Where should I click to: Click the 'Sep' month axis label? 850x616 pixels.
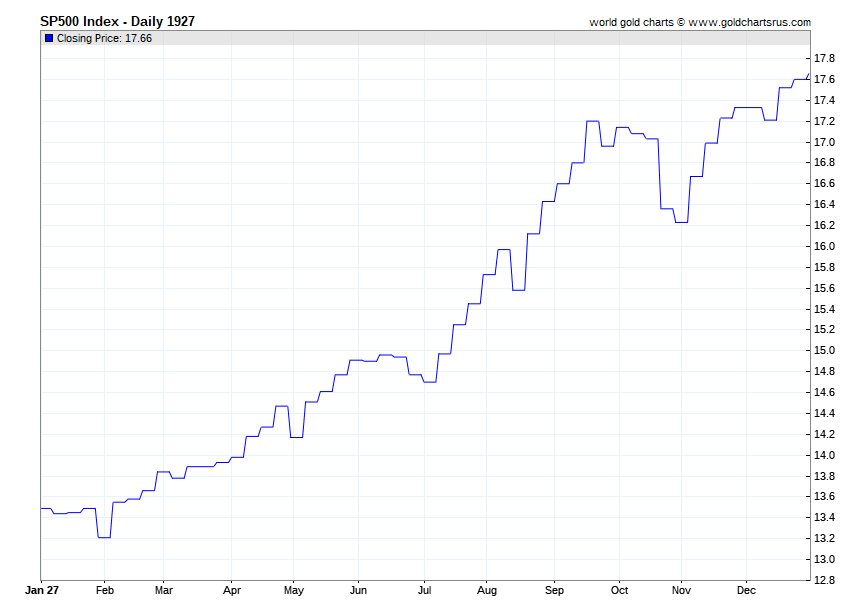(553, 591)
